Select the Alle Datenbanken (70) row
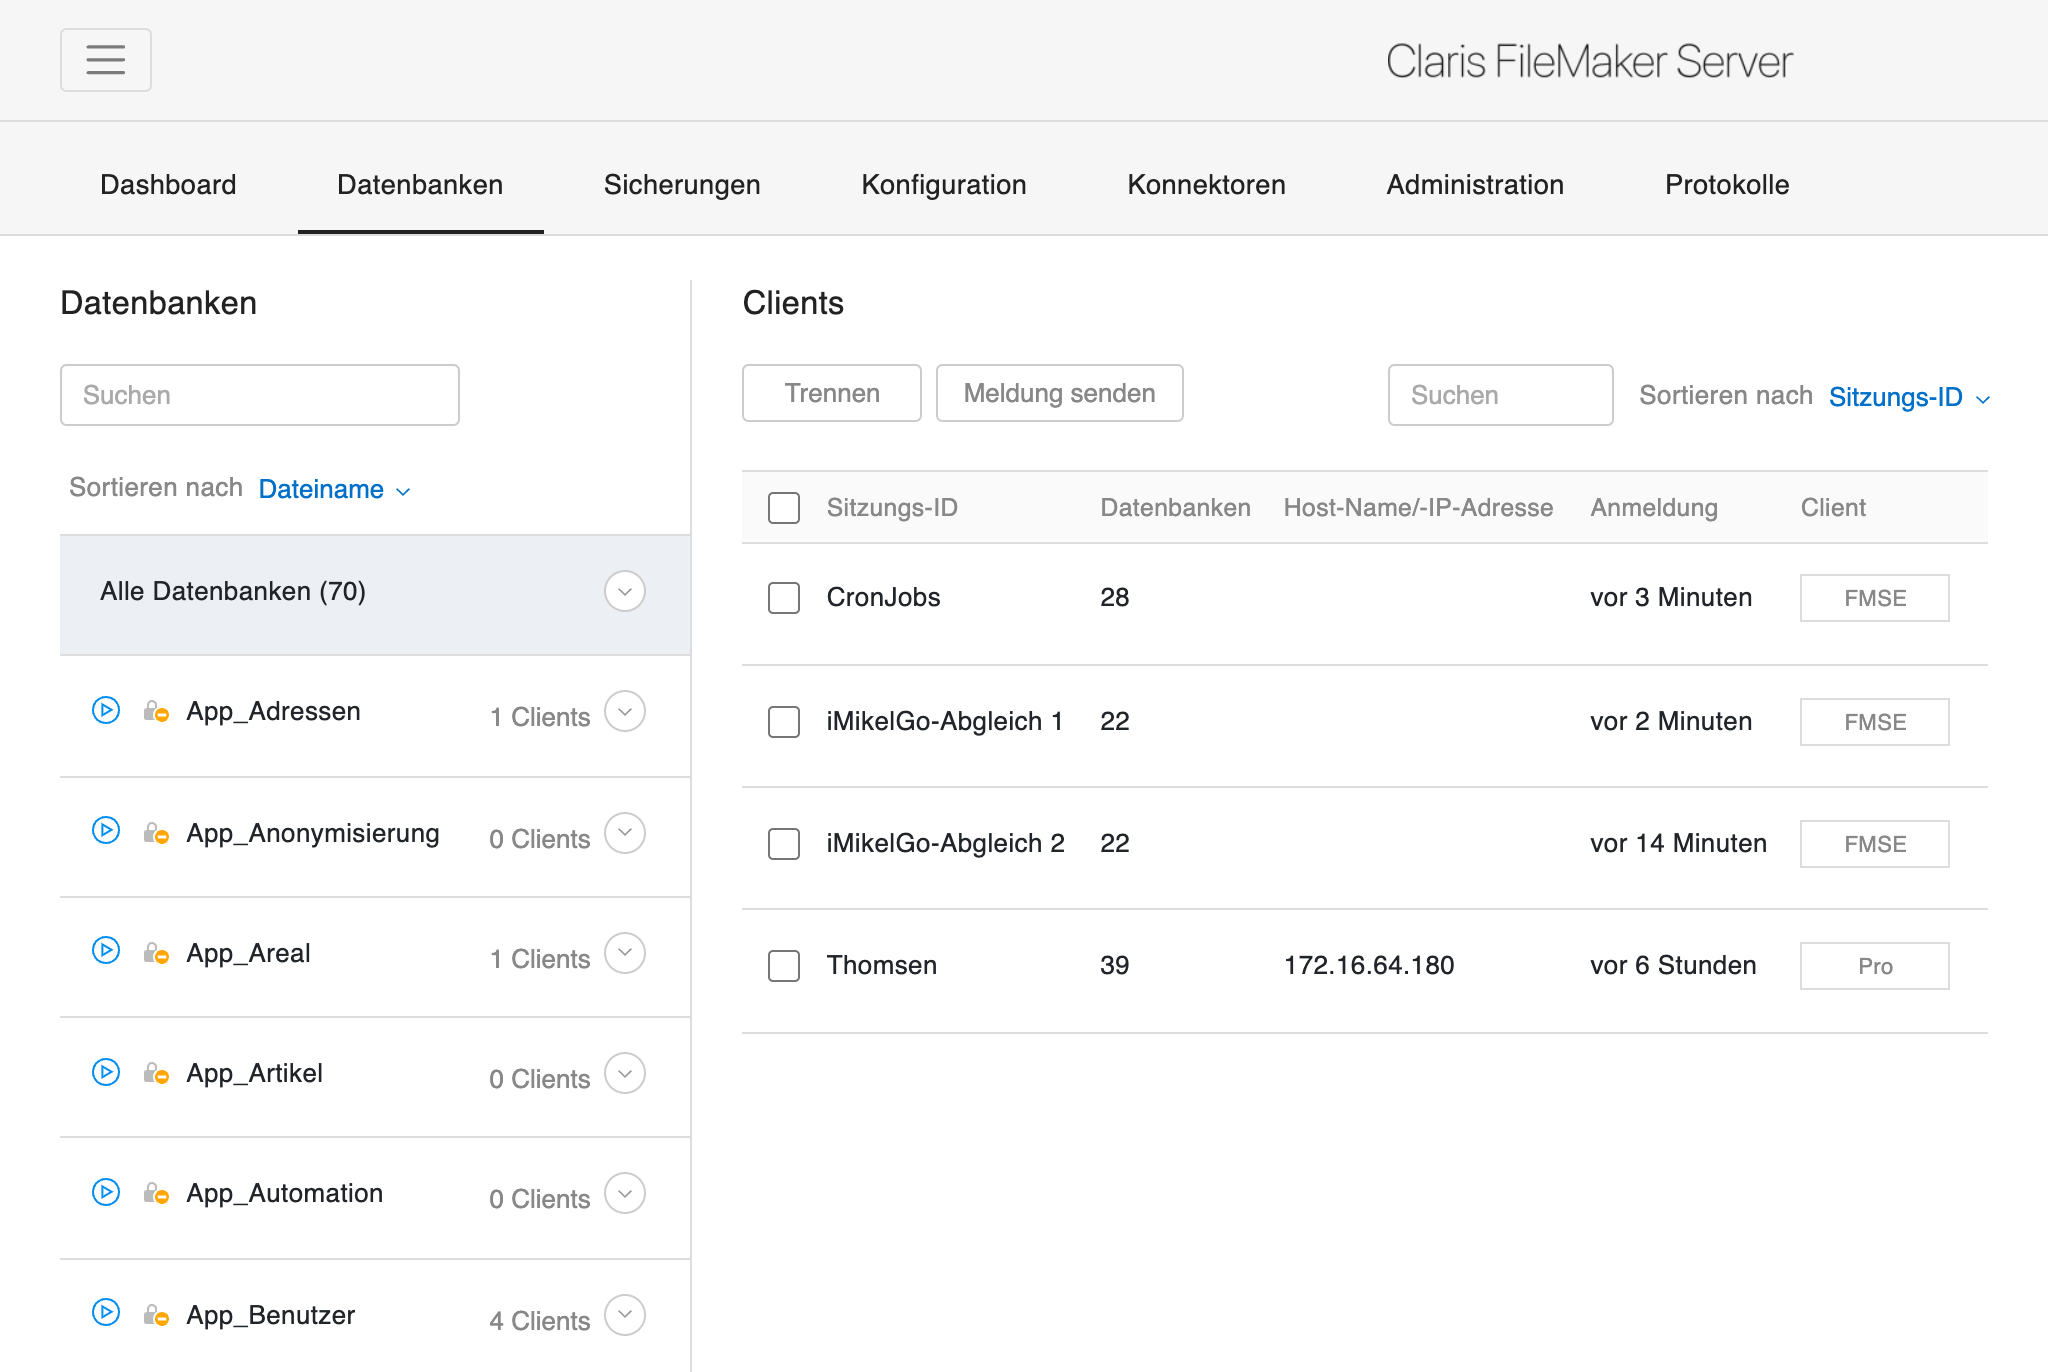The height and width of the screenshot is (1372, 2048). coord(375,595)
